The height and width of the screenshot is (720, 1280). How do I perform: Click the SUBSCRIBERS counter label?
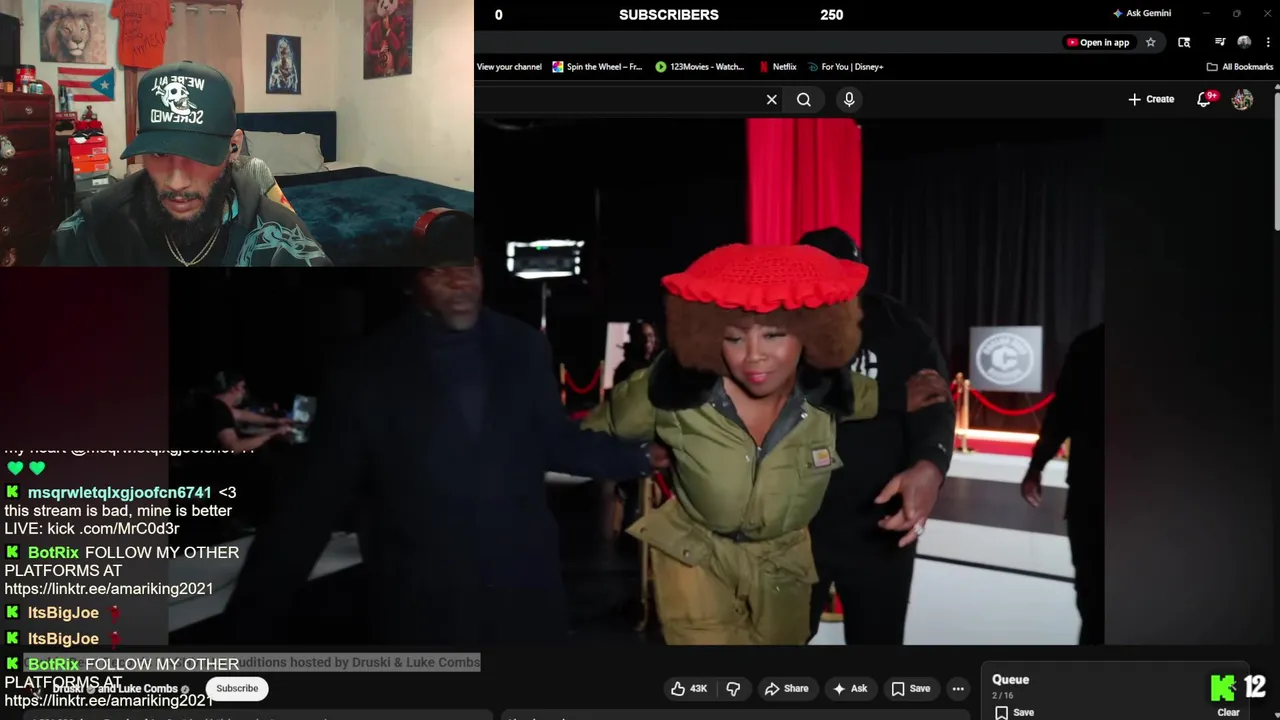coord(668,15)
